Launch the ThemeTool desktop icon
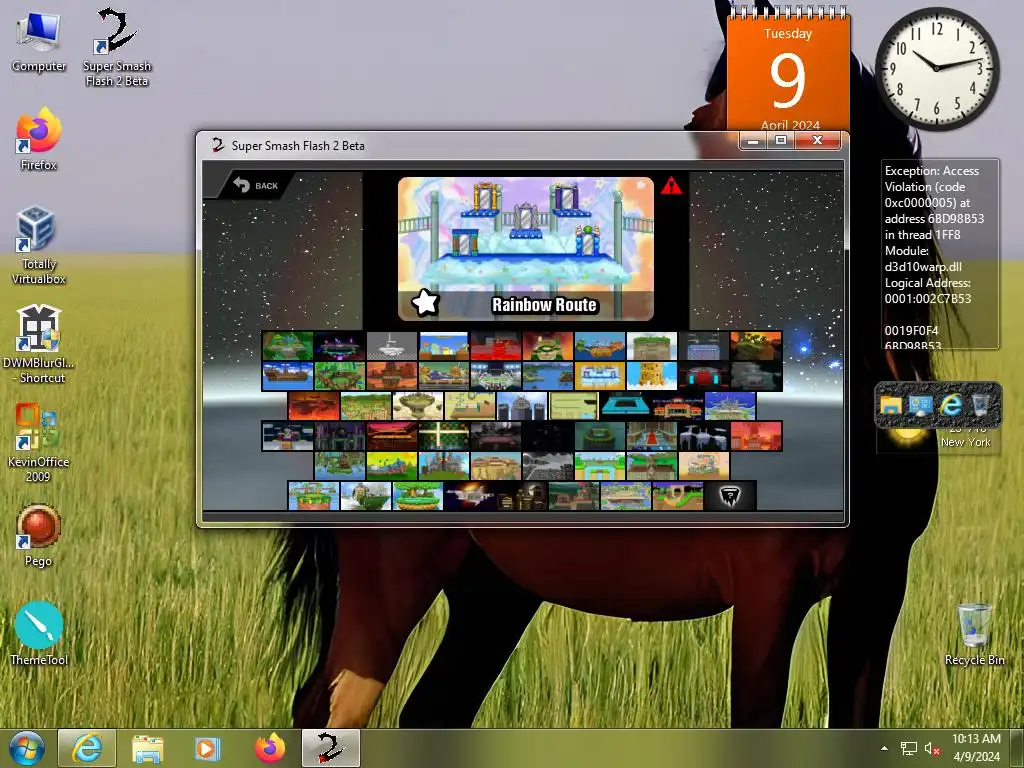The width and height of the screenshot is (1024, 768). click(39, 634)
